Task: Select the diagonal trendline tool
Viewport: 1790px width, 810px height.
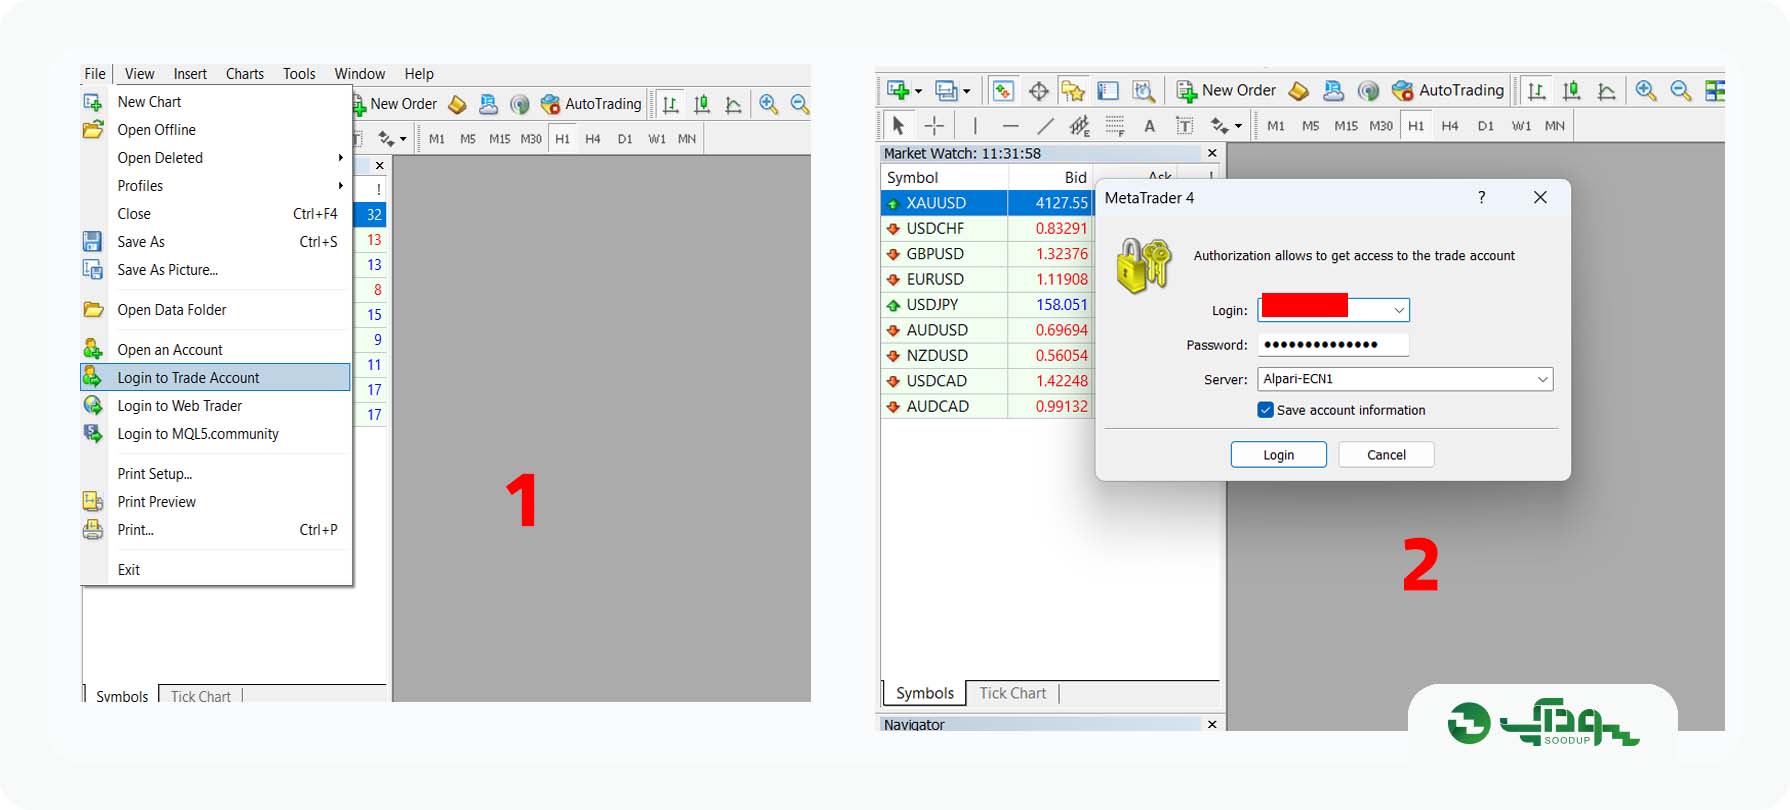Action: pyautogui.click(x=1045, y=126)
